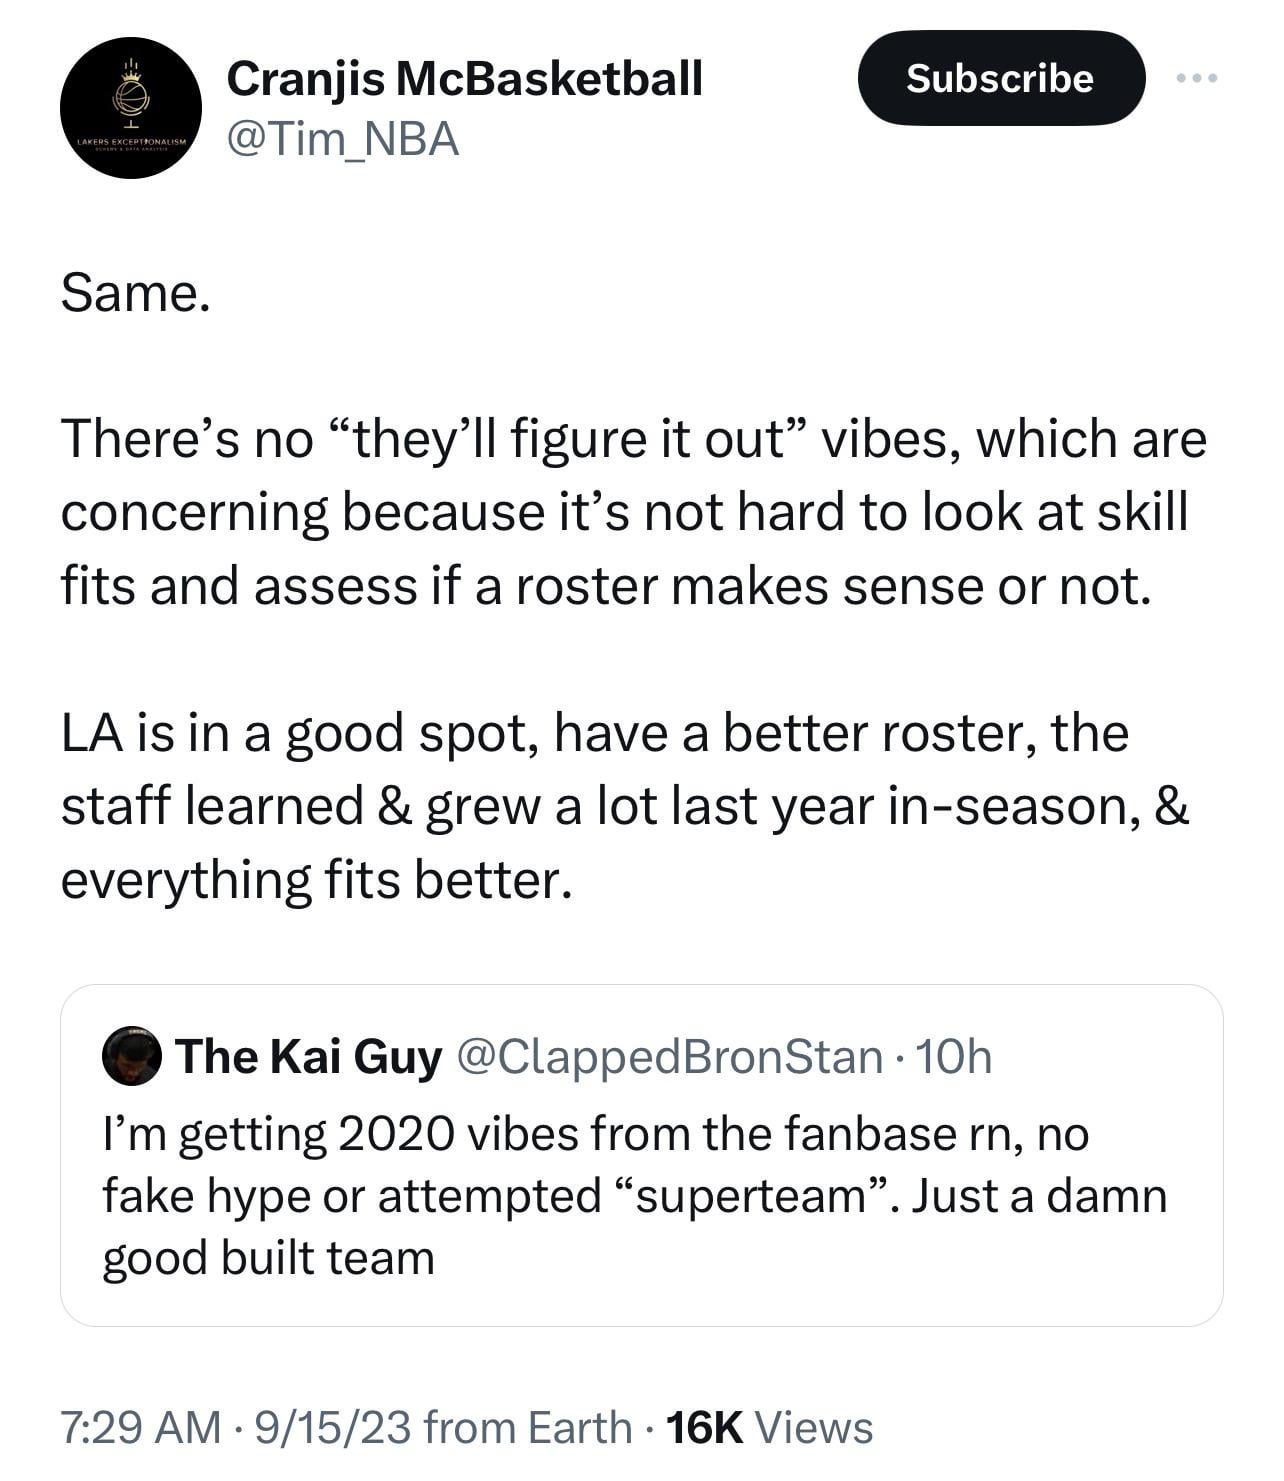Image resolution: width=1284 pixels, height=1481 pixels.
Task: Click the 7:29 AM post time
Action: (141, 1427)
